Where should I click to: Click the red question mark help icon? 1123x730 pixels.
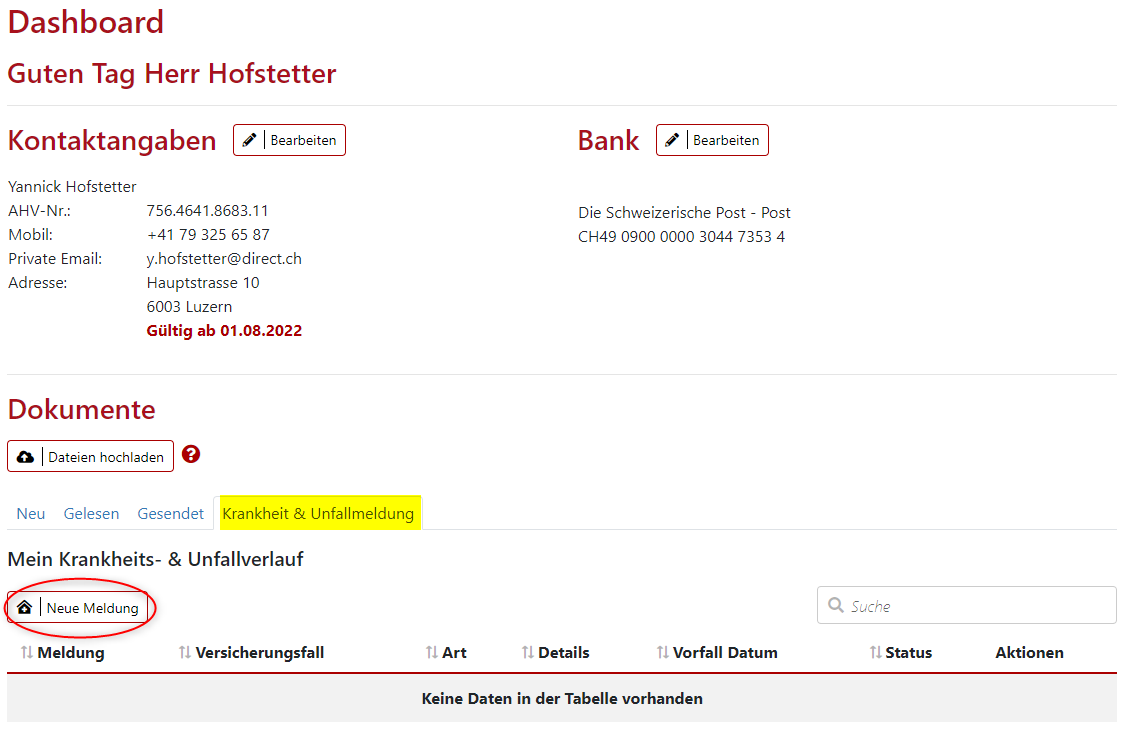[x=191, y=455]
